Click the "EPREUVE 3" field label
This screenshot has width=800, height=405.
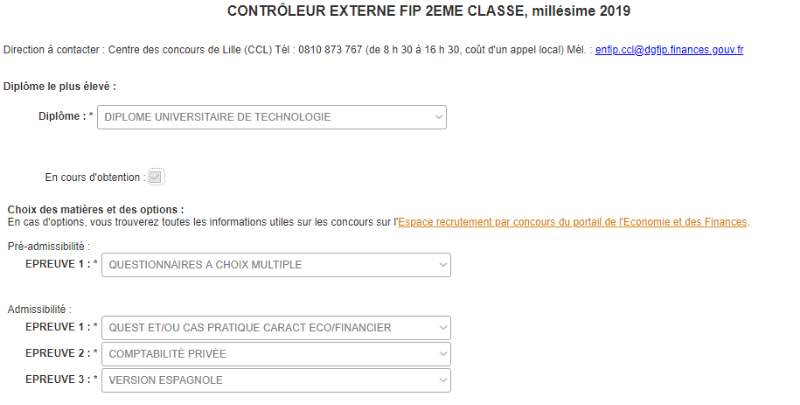(x=59, y=380)
